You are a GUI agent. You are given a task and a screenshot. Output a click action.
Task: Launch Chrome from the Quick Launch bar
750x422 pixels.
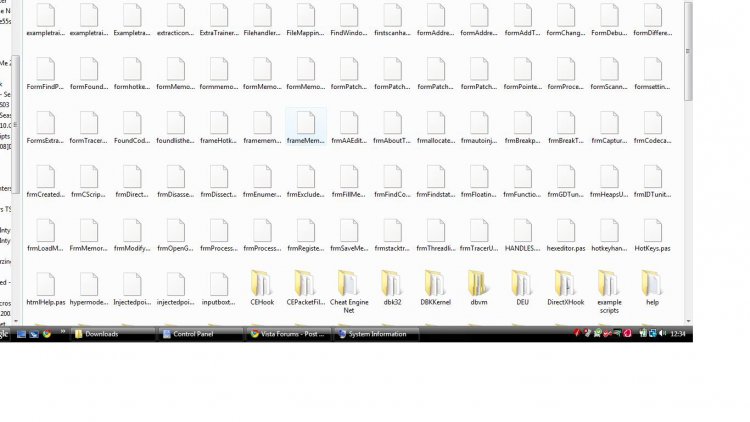pos(46,334)
